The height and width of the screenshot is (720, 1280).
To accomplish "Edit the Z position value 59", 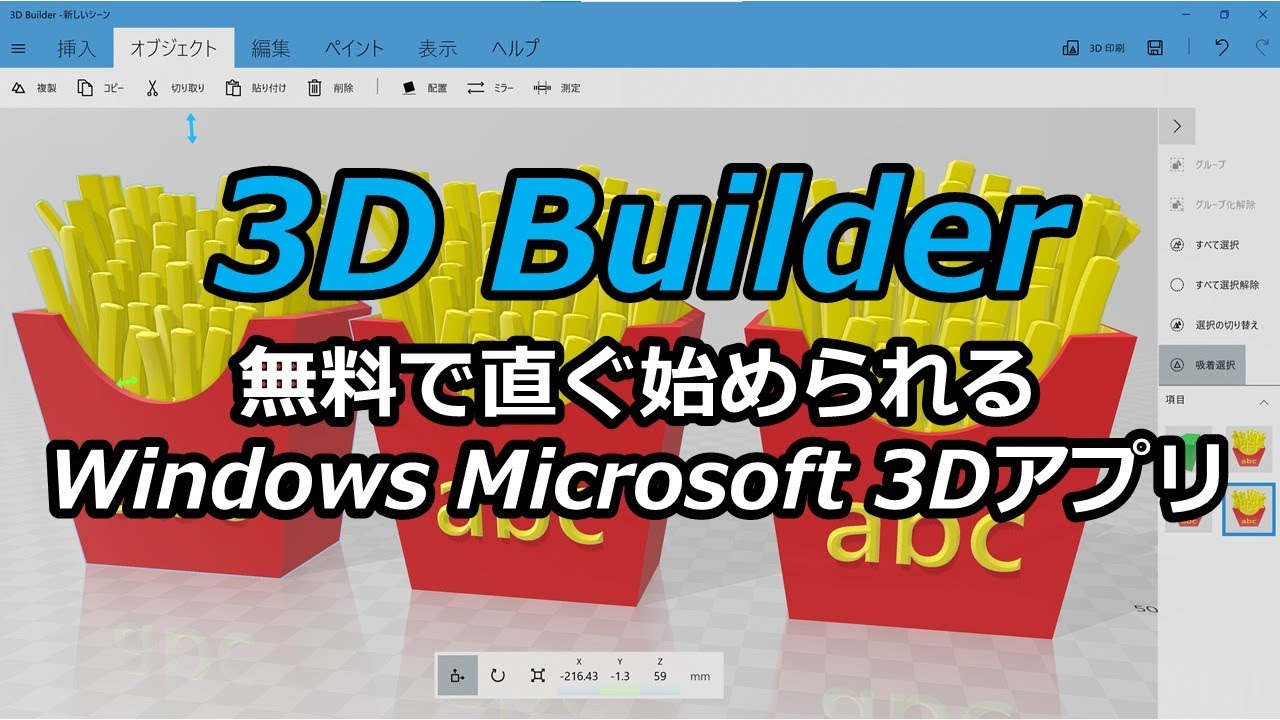I will click(x=660, y=676).
